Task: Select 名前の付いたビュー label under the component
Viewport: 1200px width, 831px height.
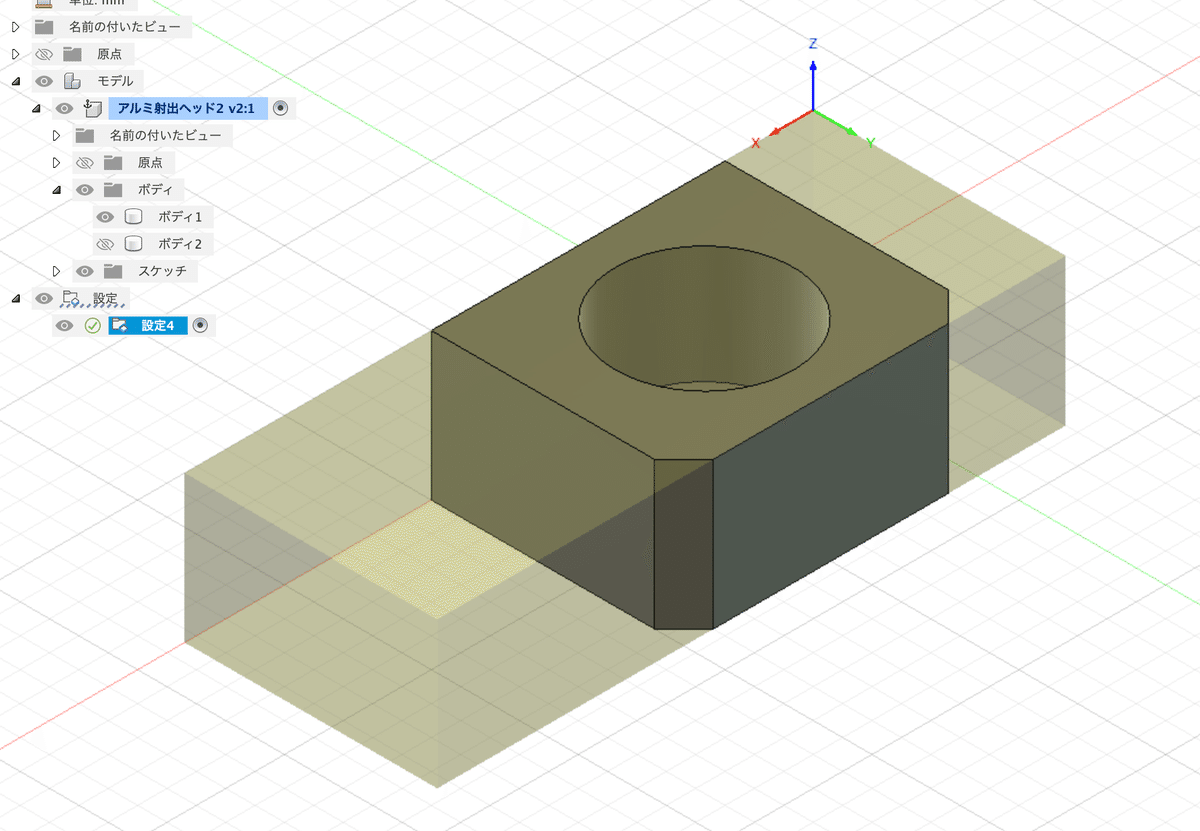Action: [x=166, y=135]
